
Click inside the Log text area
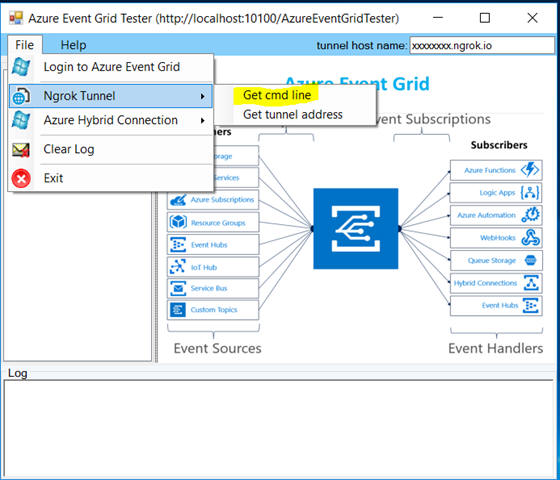tap(279, 429)
